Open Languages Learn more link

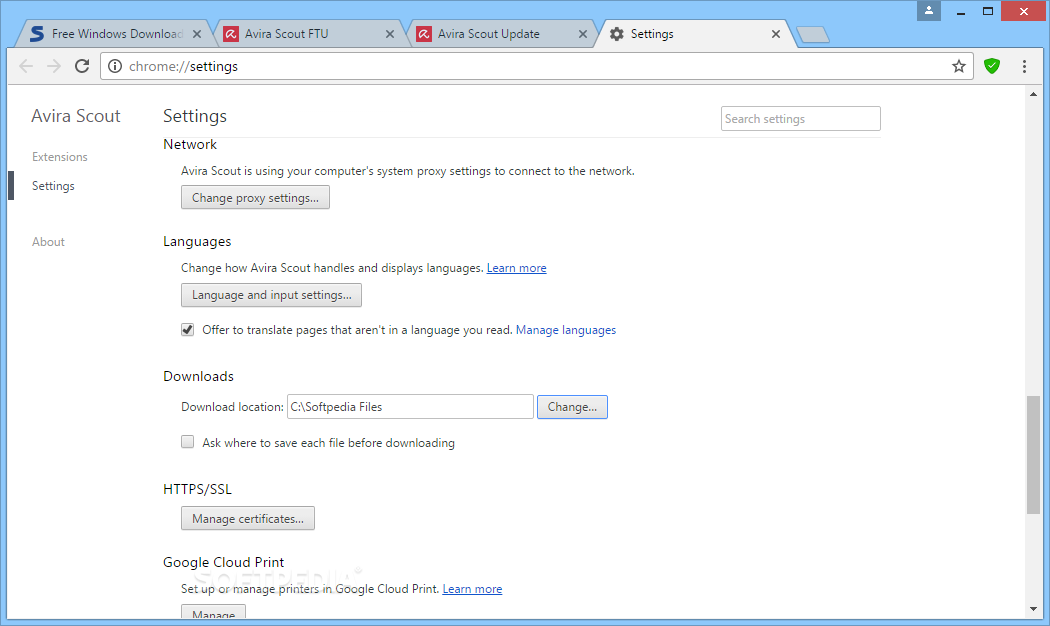516,268
